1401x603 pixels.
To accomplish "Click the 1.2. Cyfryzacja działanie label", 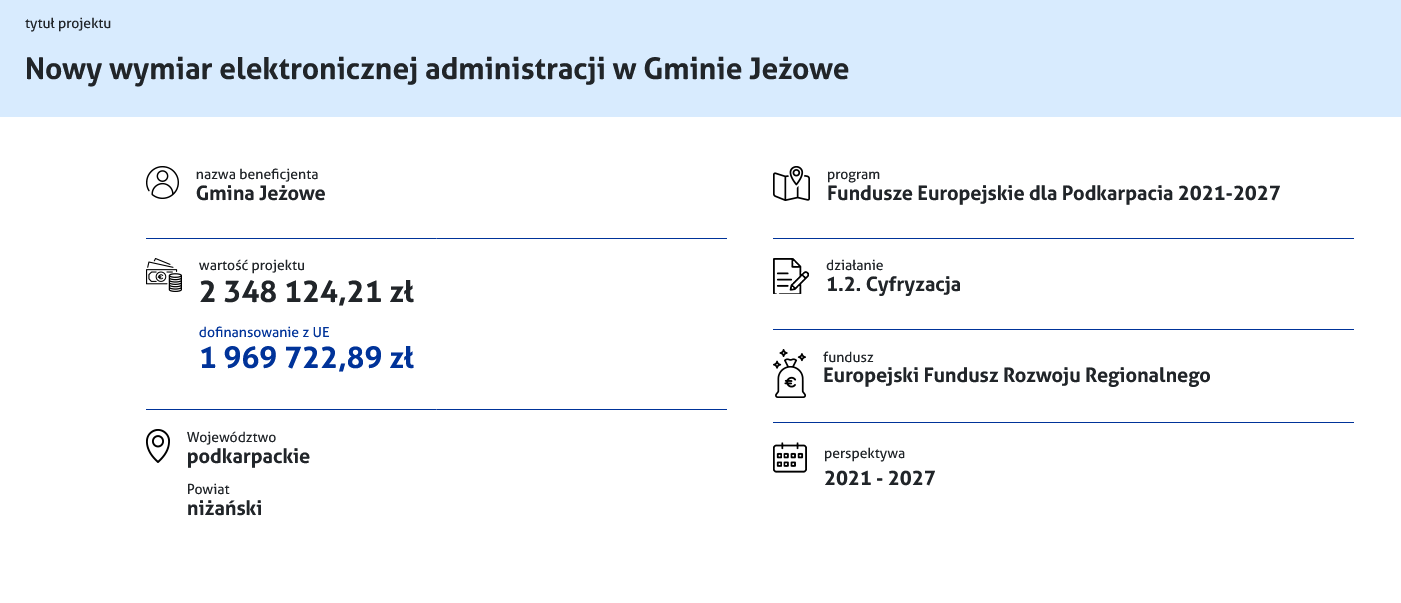I will click(893, 284).
